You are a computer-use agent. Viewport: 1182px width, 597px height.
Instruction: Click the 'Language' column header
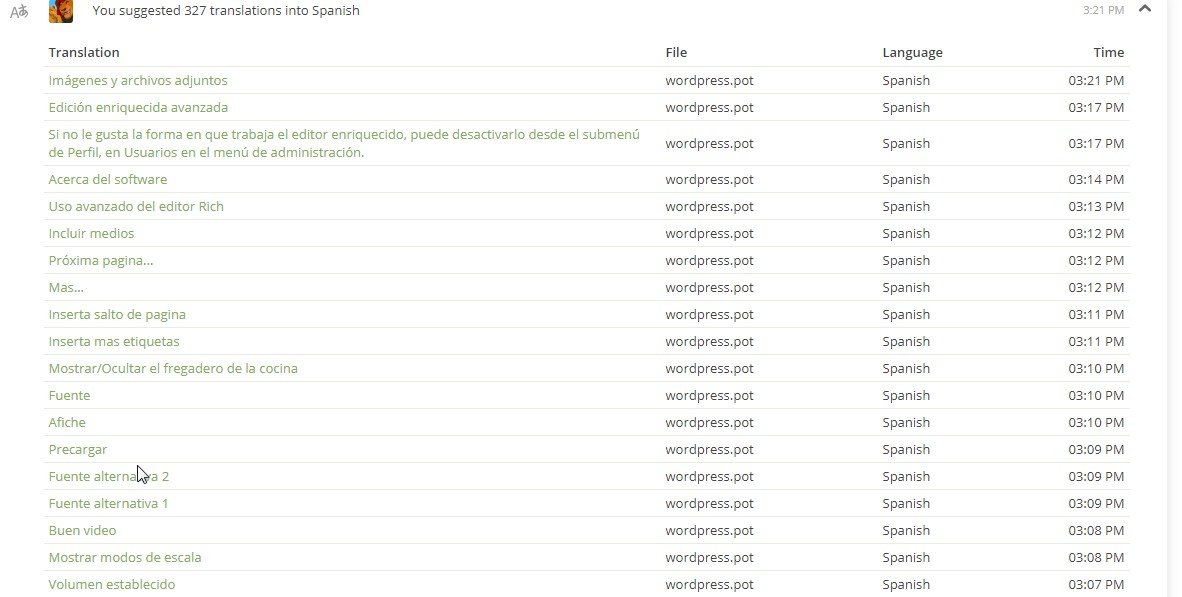coord(912,53)
